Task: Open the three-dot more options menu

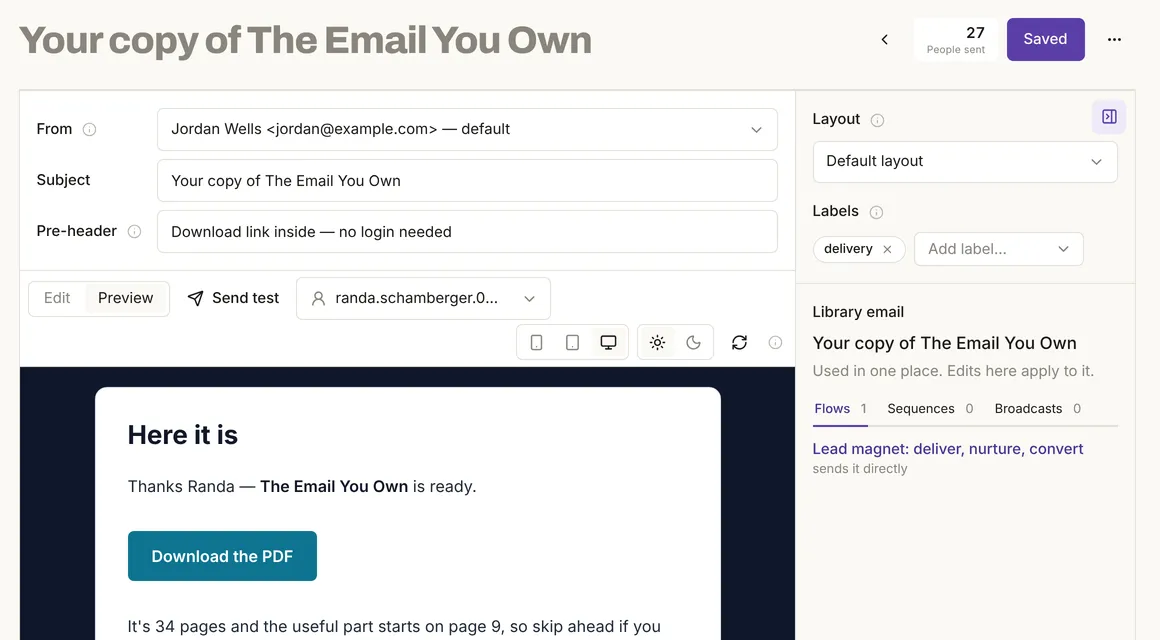Action: click(x=1114, y=39)
